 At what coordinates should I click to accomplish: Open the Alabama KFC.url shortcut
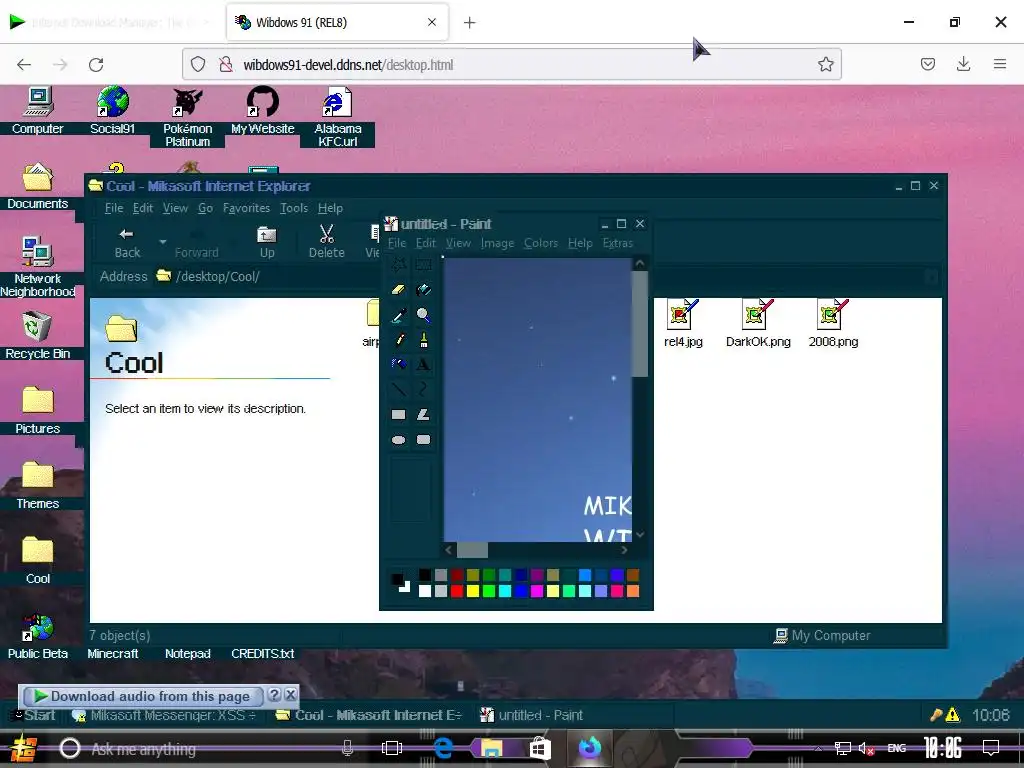tap(338, 116)
